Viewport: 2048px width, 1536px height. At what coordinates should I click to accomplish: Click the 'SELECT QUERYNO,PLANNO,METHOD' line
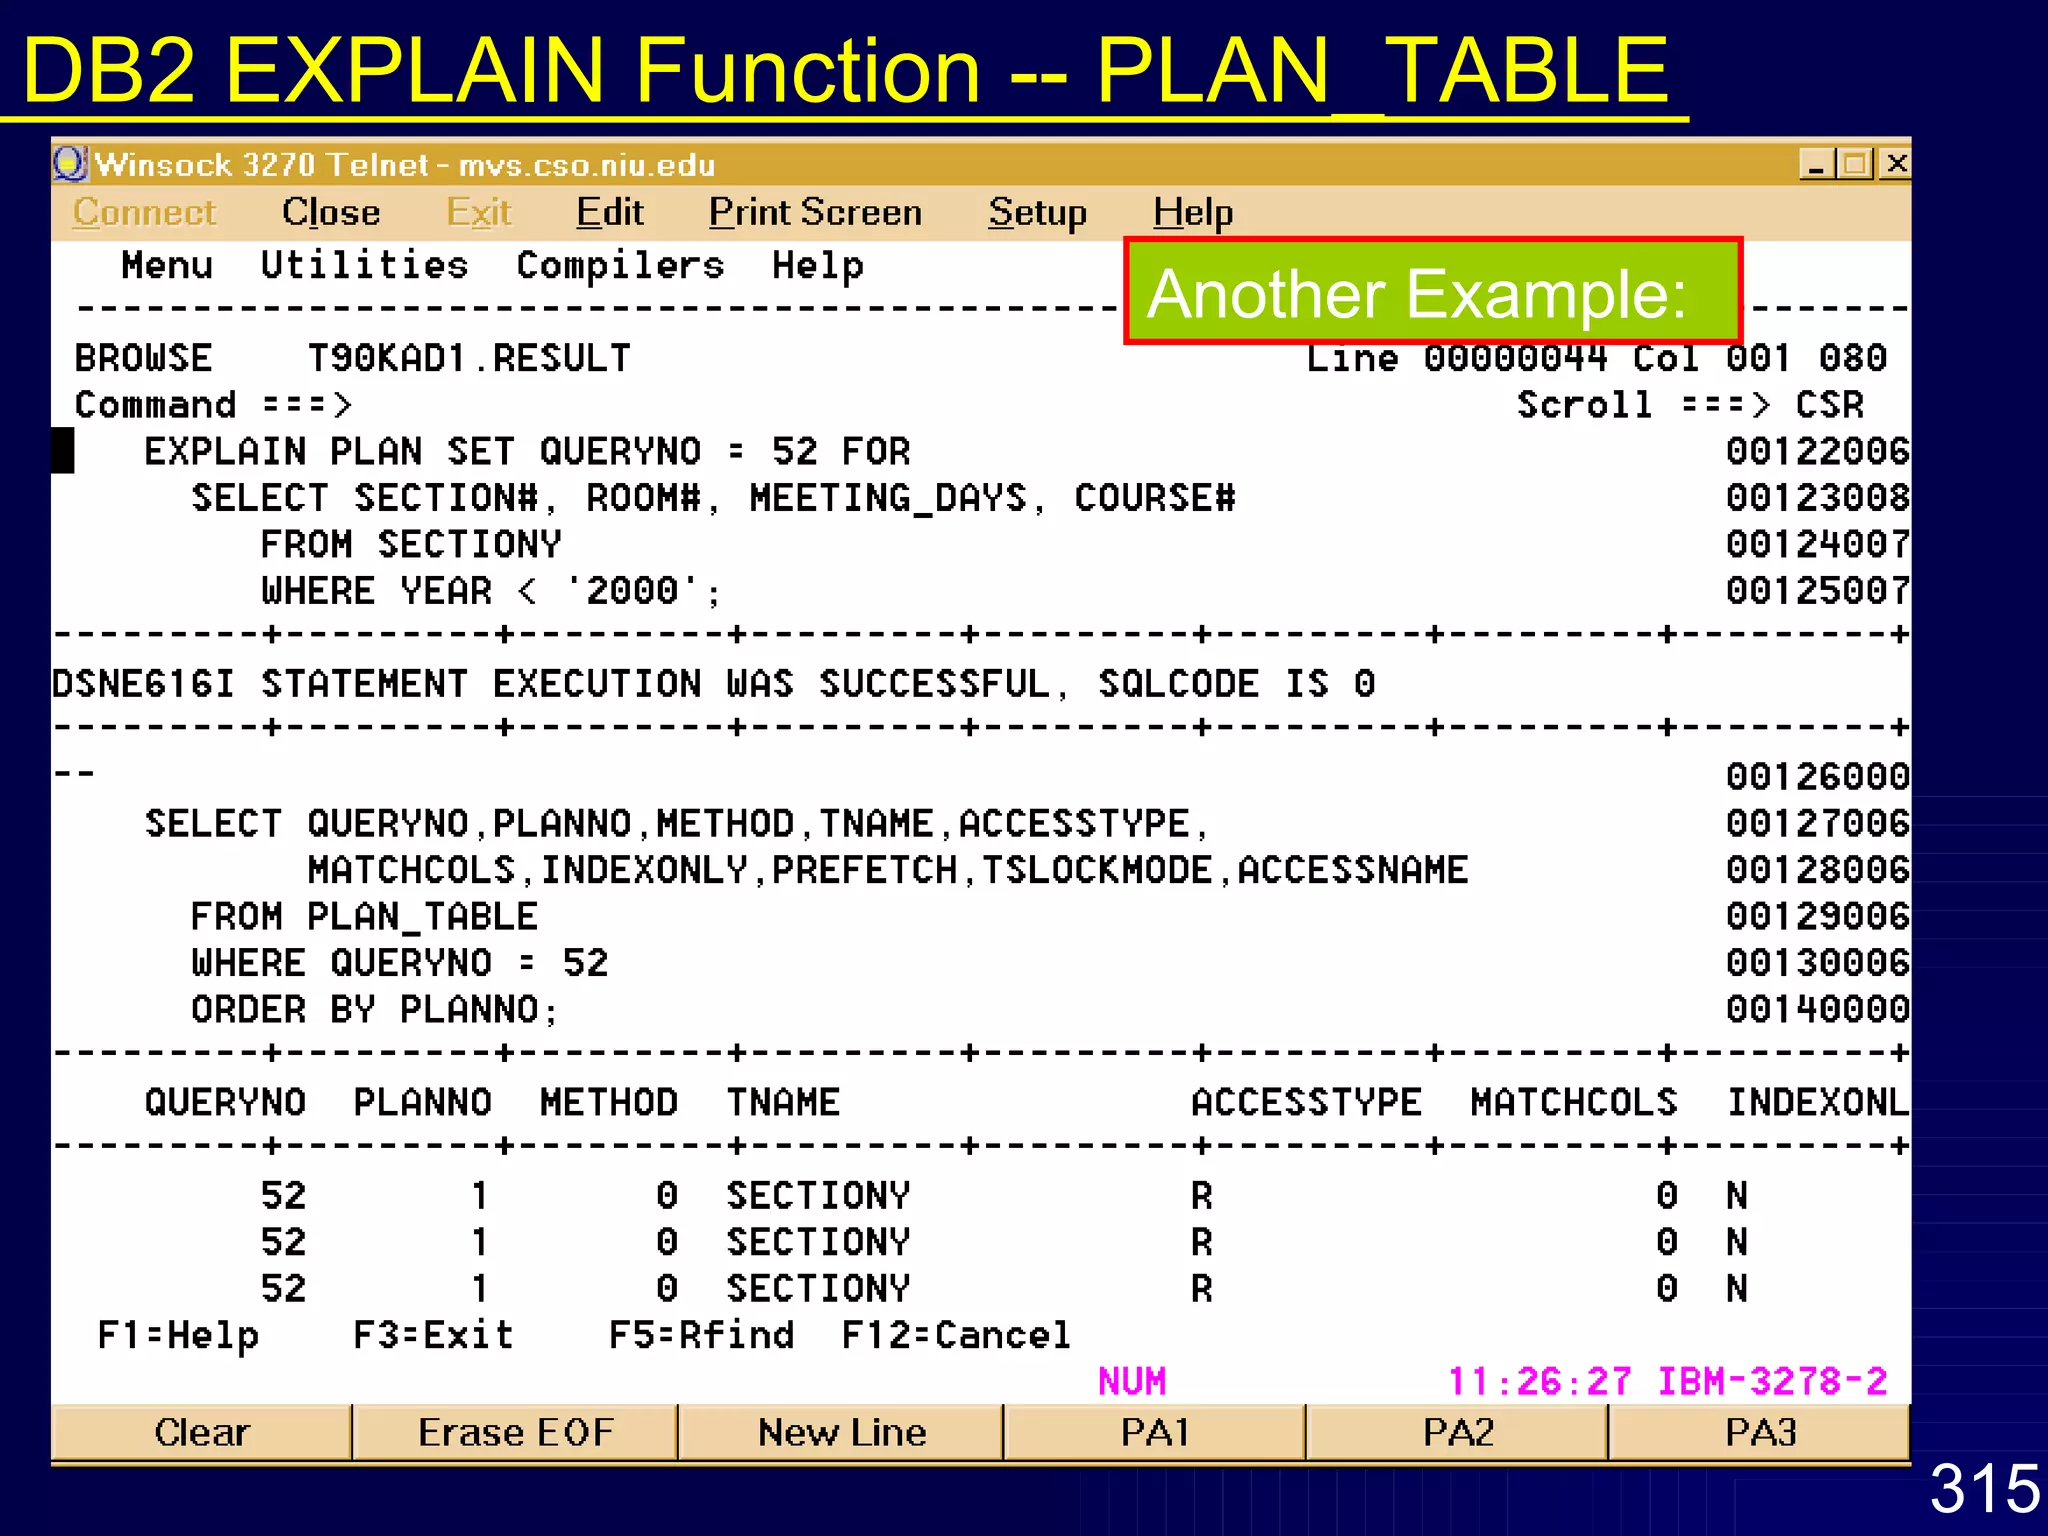point(677,824)
